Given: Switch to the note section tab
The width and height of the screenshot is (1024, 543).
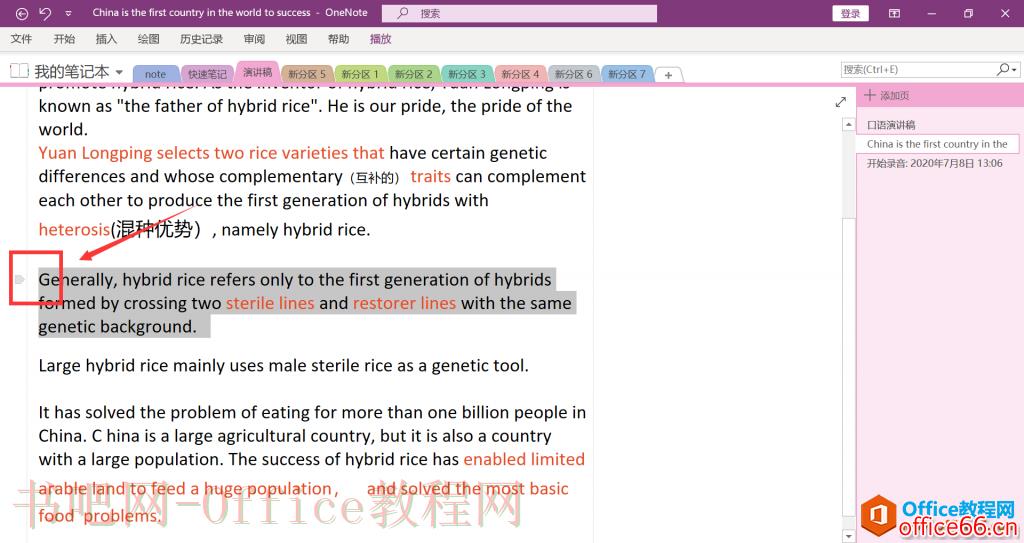Looking at the screenshot, I should [155, 74].
